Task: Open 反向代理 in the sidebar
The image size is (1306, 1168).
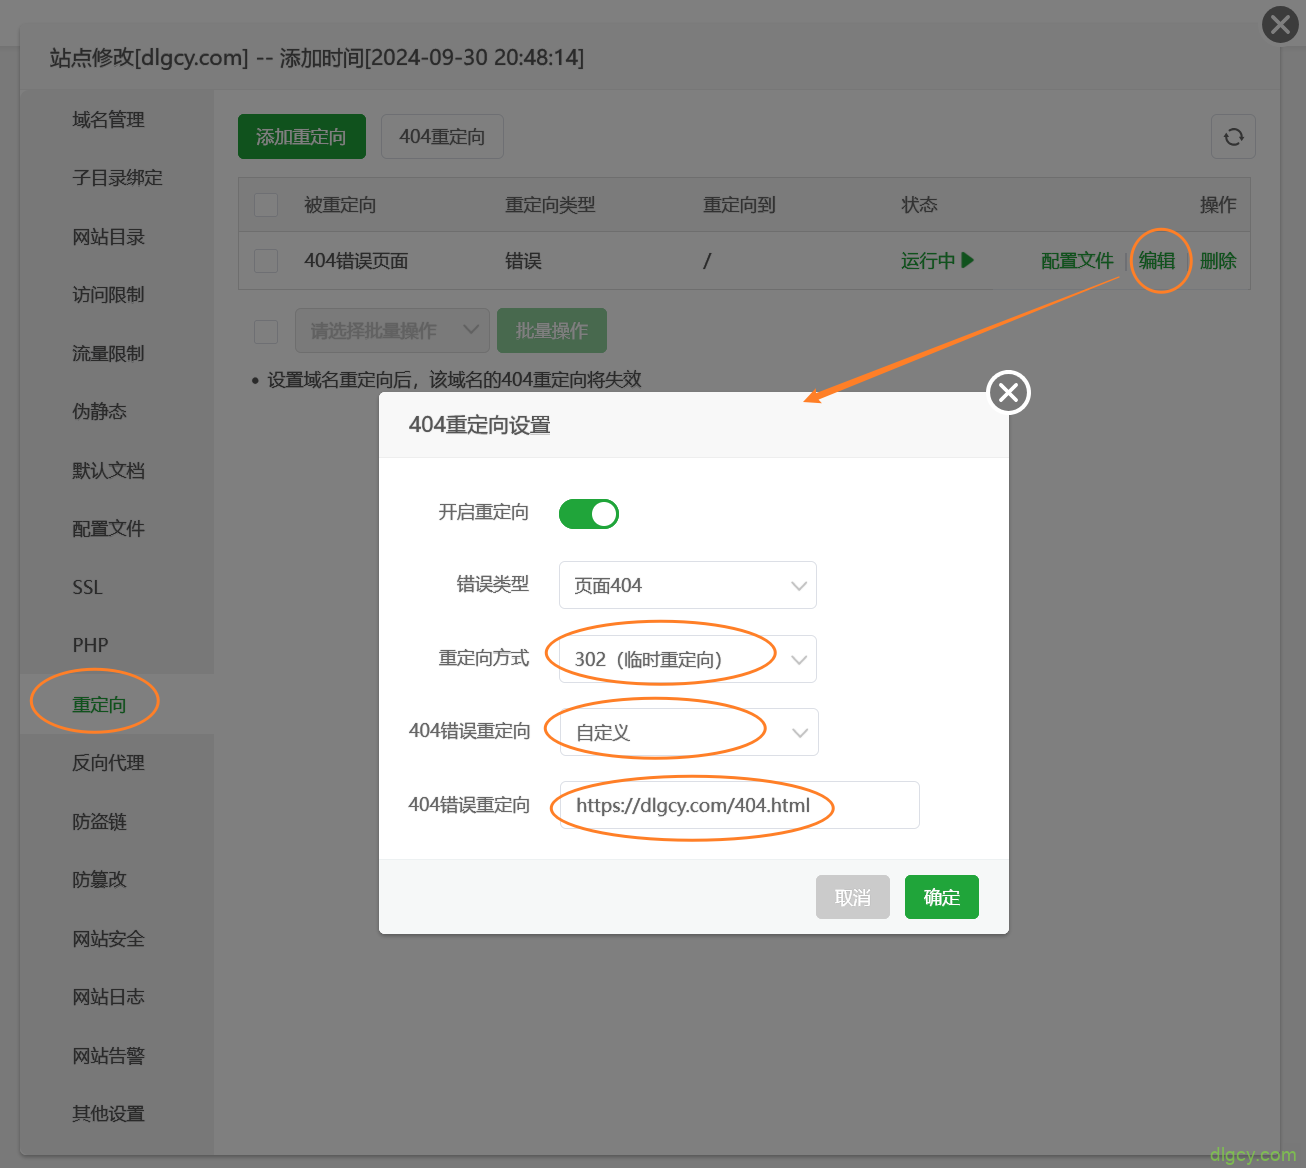Action: click(x=108, y=763)
